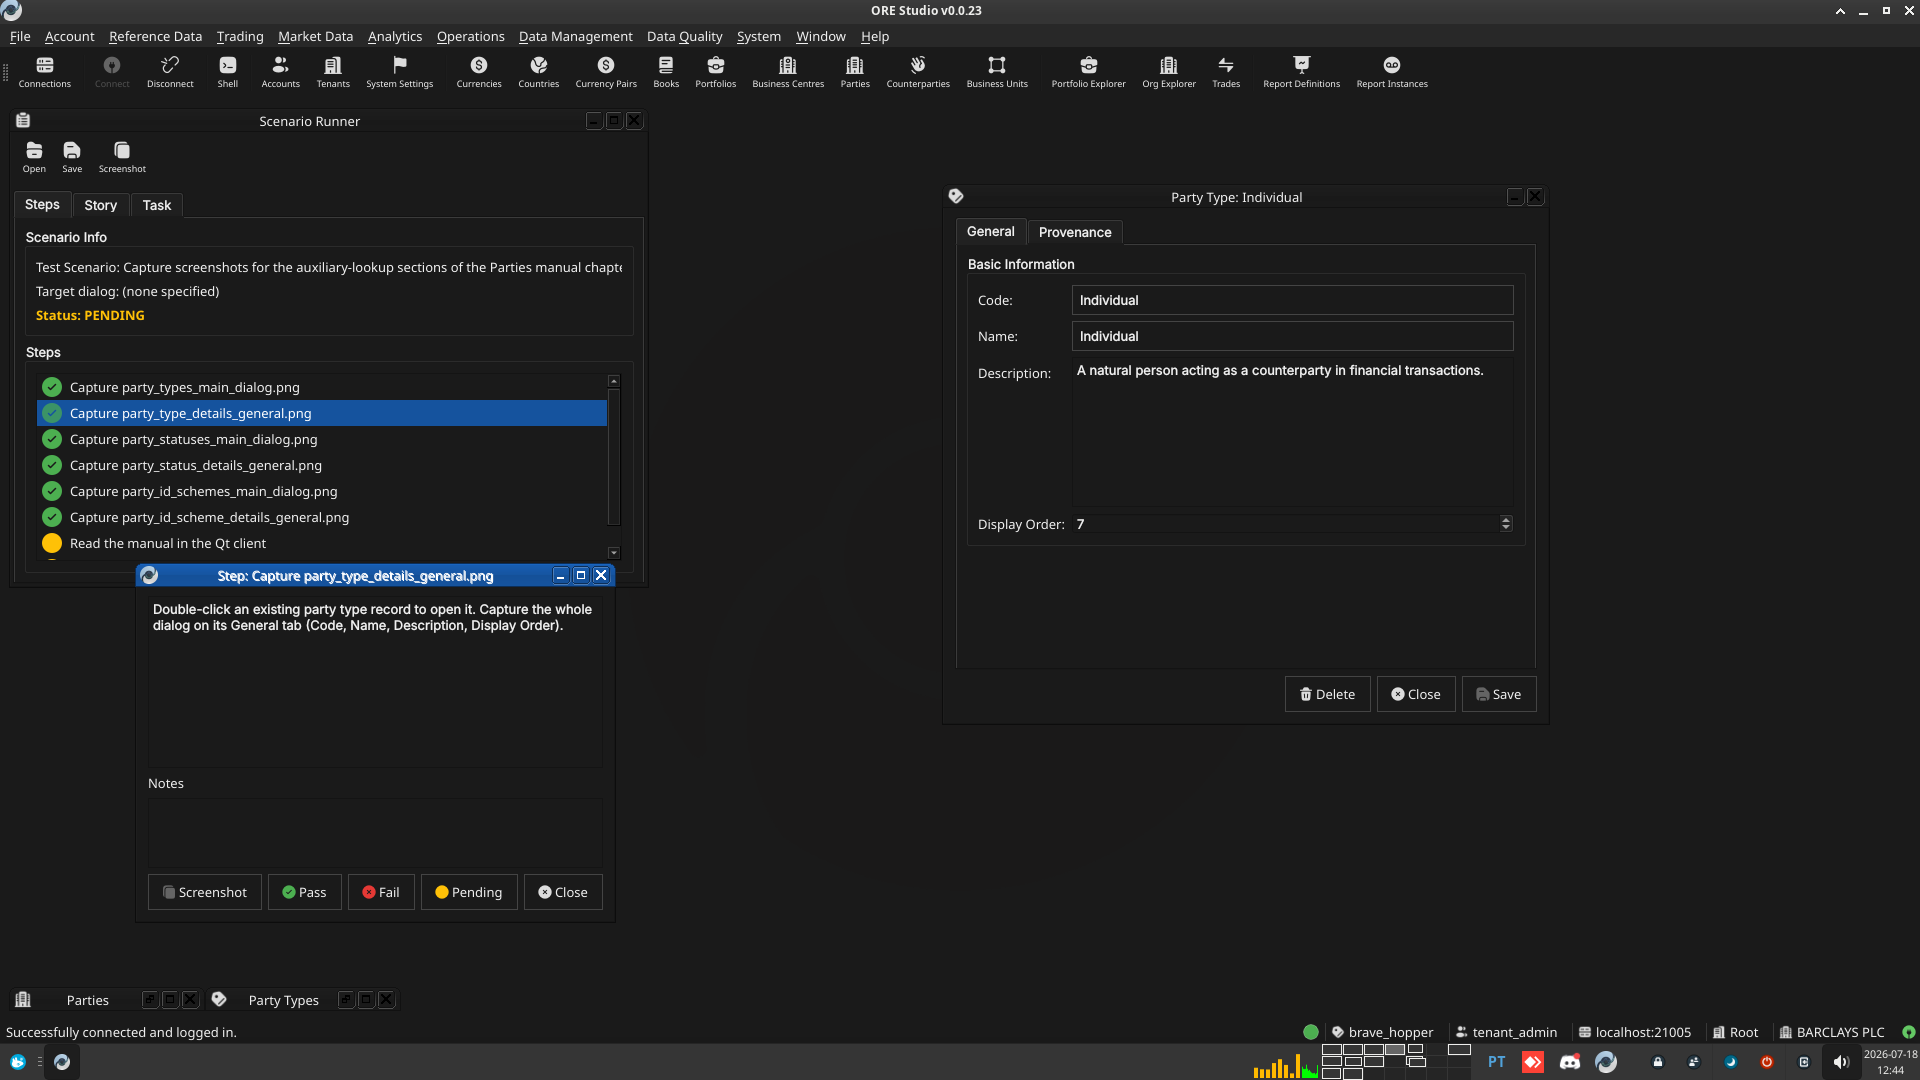The image size is (1920, 1080).
Task: Open the Parties toolbar icon
Action: tap(855, 72)
